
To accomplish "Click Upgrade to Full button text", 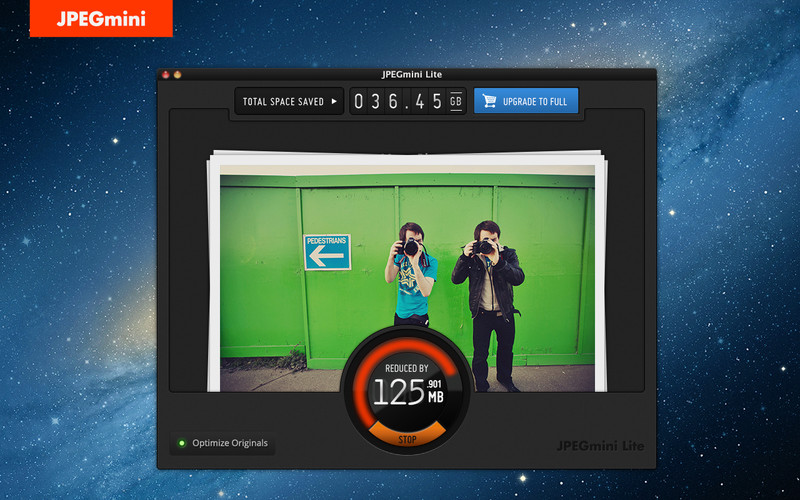I will tap(535, 102).
